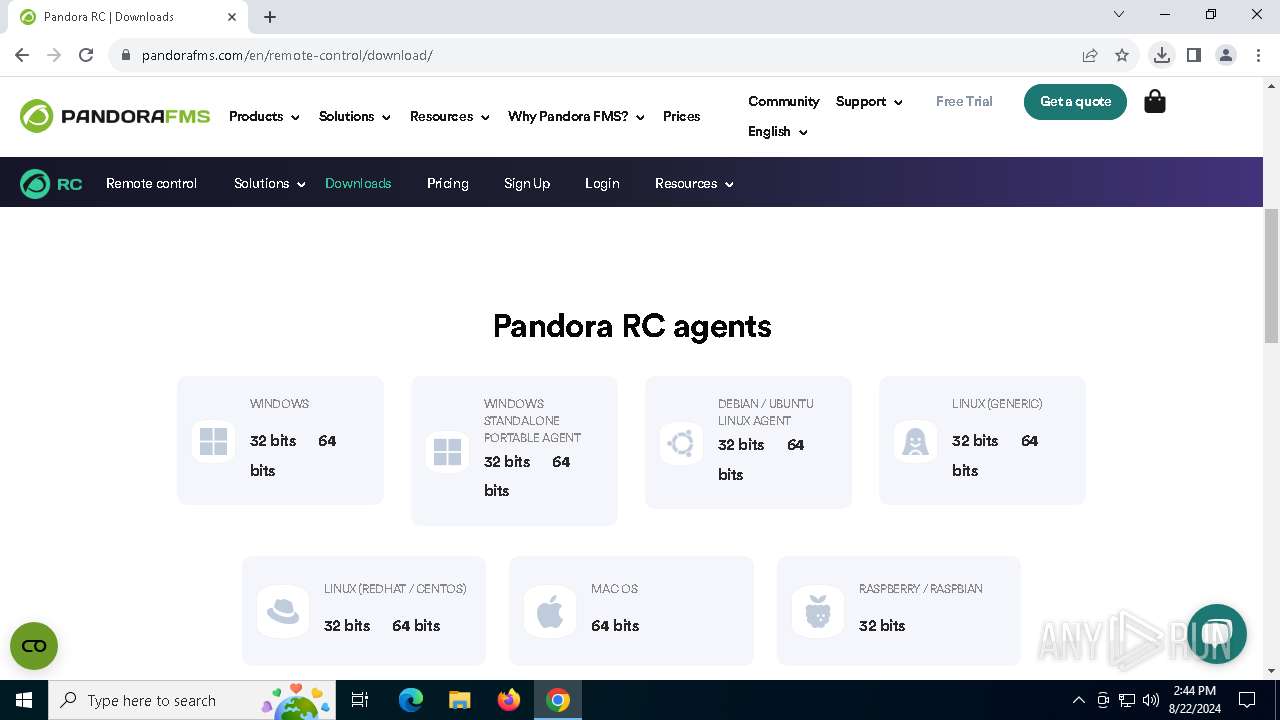Screen dimensions: 1280x720
Task: Go to Remote control in RC bar
Action: [151, 184]
